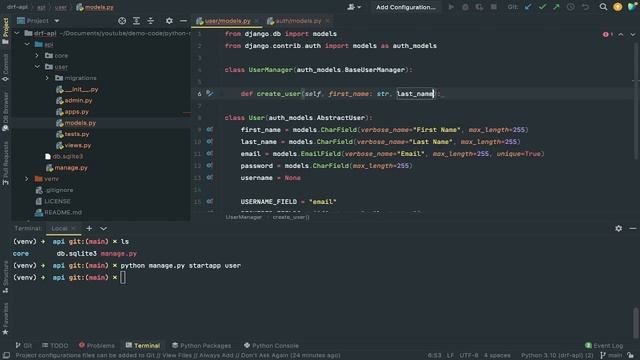Click 4 spaces indent setting
The image size is (640, 360).
click(x=497, y=356)
